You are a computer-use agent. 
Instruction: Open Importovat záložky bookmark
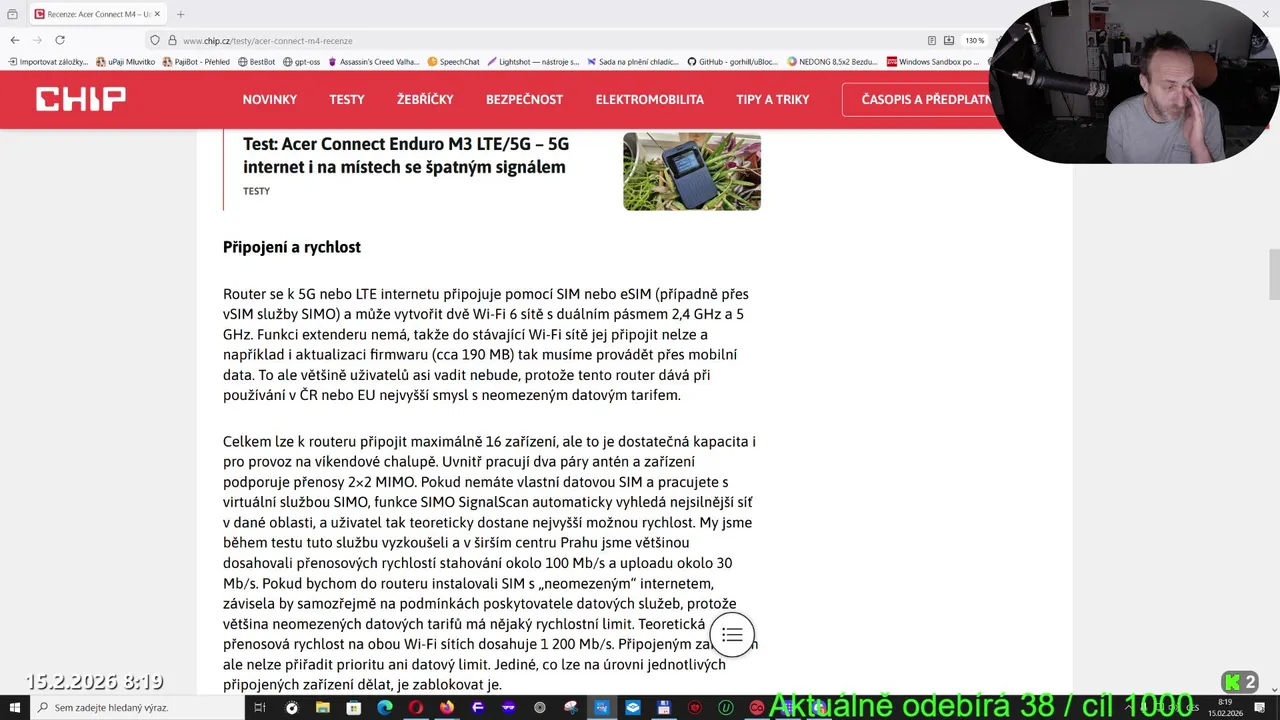[x=48, y=62]
